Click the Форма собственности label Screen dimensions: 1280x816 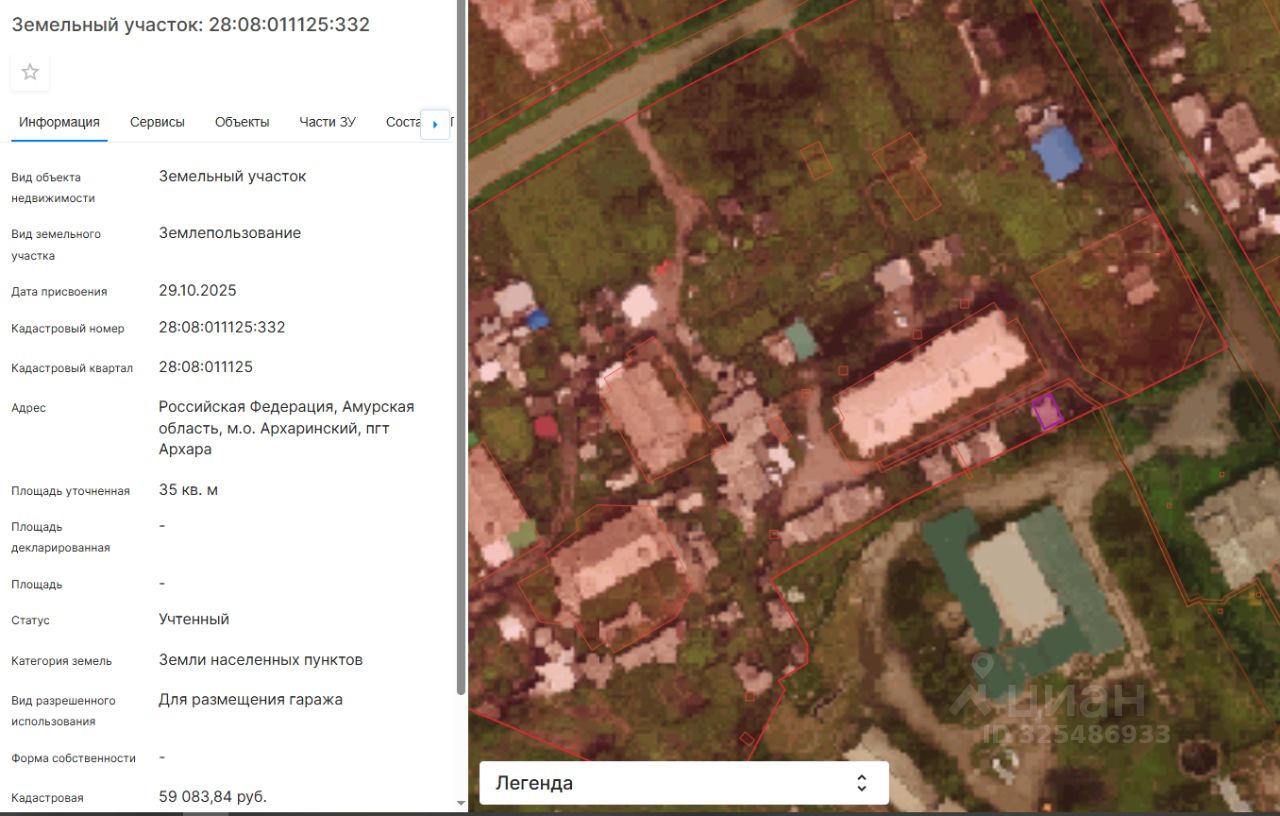click(x=74, y=758)
